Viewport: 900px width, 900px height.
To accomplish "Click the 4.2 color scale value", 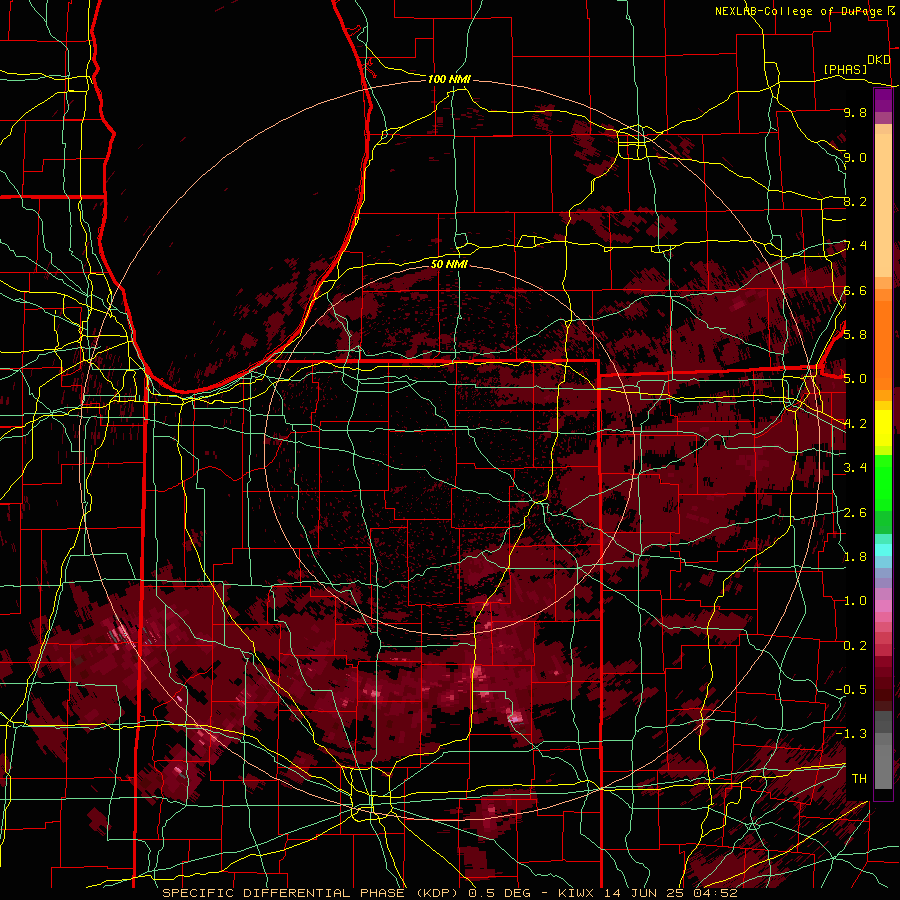I will click(x=855, y=424).
